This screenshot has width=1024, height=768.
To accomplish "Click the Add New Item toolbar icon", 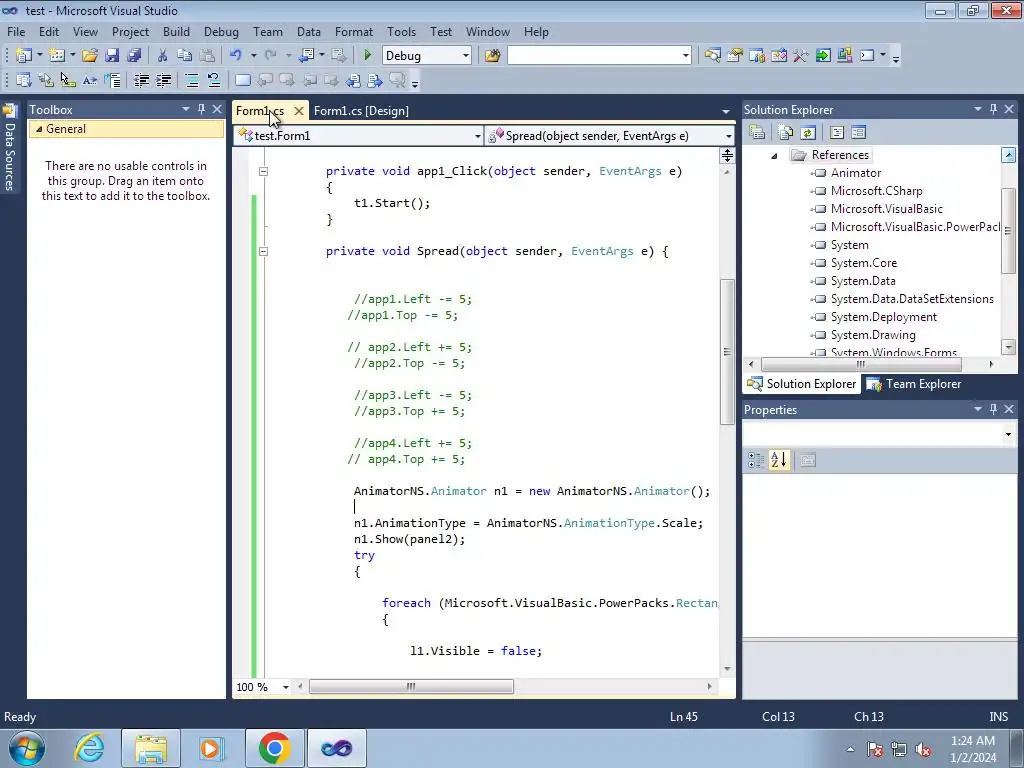I will coord(57,56).
